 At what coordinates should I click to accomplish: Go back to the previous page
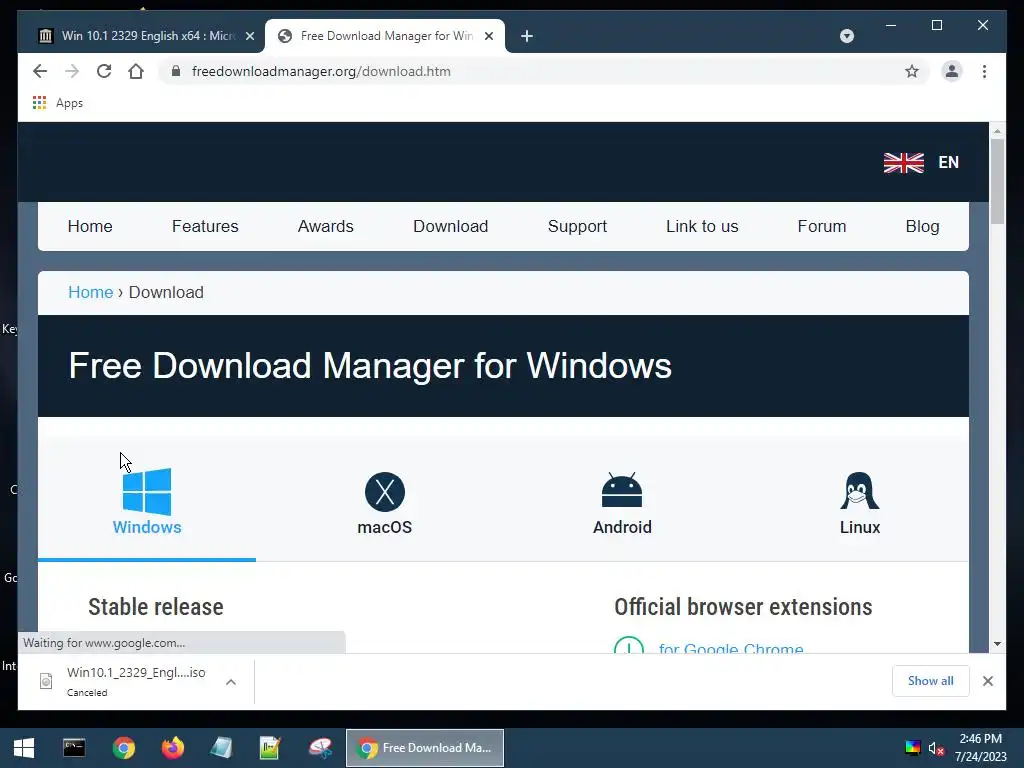click(x=40, y=71)
